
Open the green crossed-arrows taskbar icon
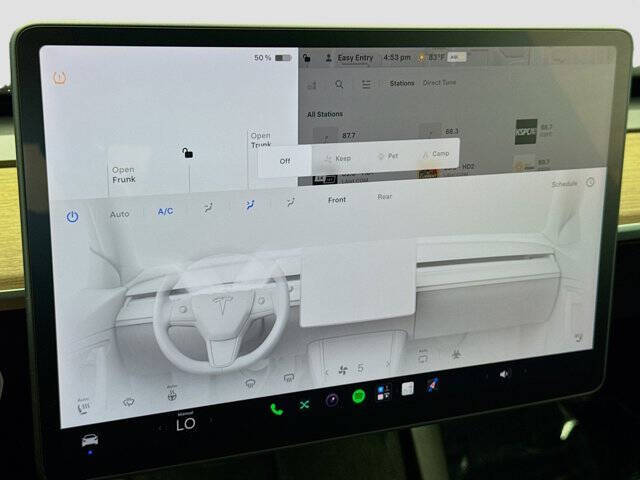click(x=304, y=405)
